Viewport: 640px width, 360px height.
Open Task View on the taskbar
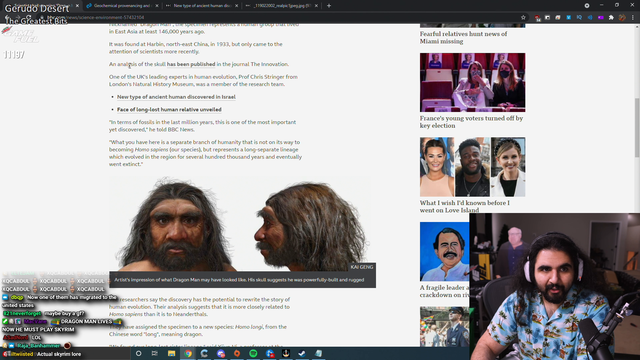pyautogui.click(x=155, y=353)
